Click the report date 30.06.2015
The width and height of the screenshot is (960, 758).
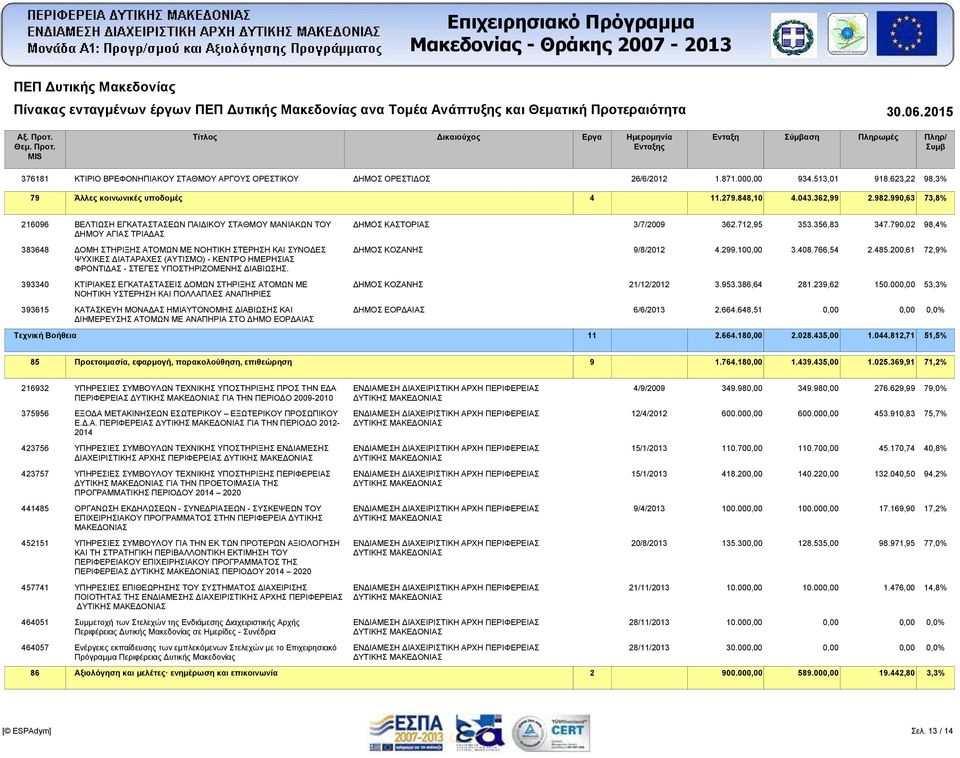920,111
